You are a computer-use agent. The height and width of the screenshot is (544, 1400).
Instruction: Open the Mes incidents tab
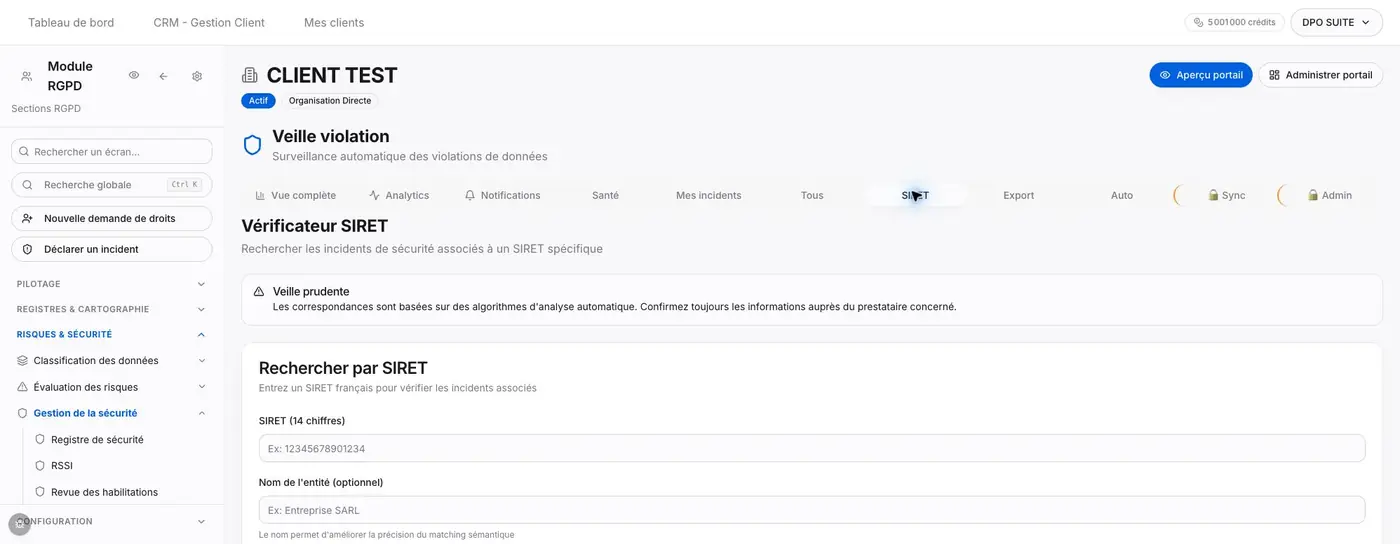(x=709, y=196)
